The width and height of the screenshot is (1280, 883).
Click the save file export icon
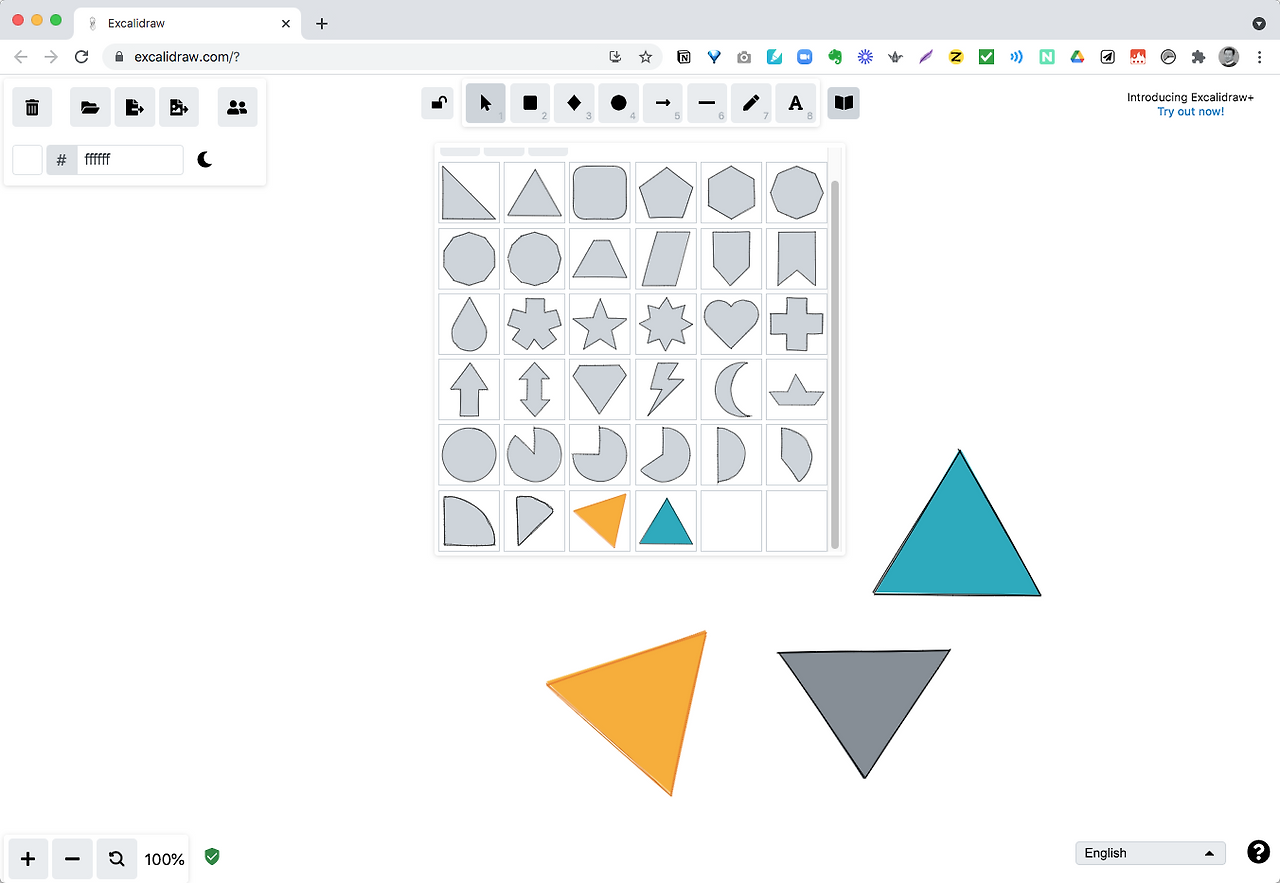coord(135,107)
